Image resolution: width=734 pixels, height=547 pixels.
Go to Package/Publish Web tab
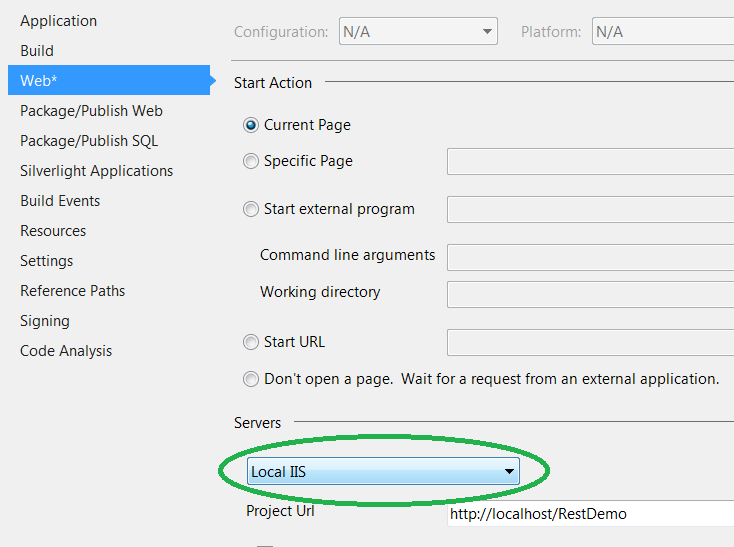point(91,111)
